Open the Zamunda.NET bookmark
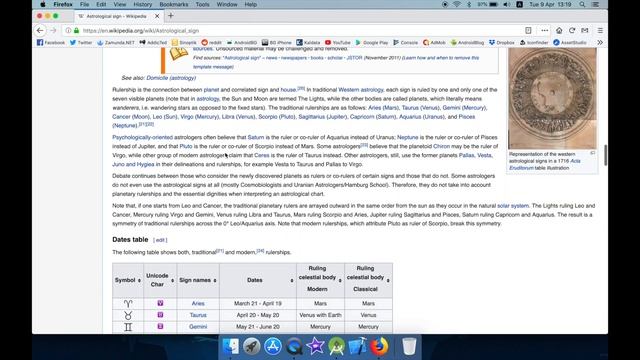640x360 pixels. point(116,42)
